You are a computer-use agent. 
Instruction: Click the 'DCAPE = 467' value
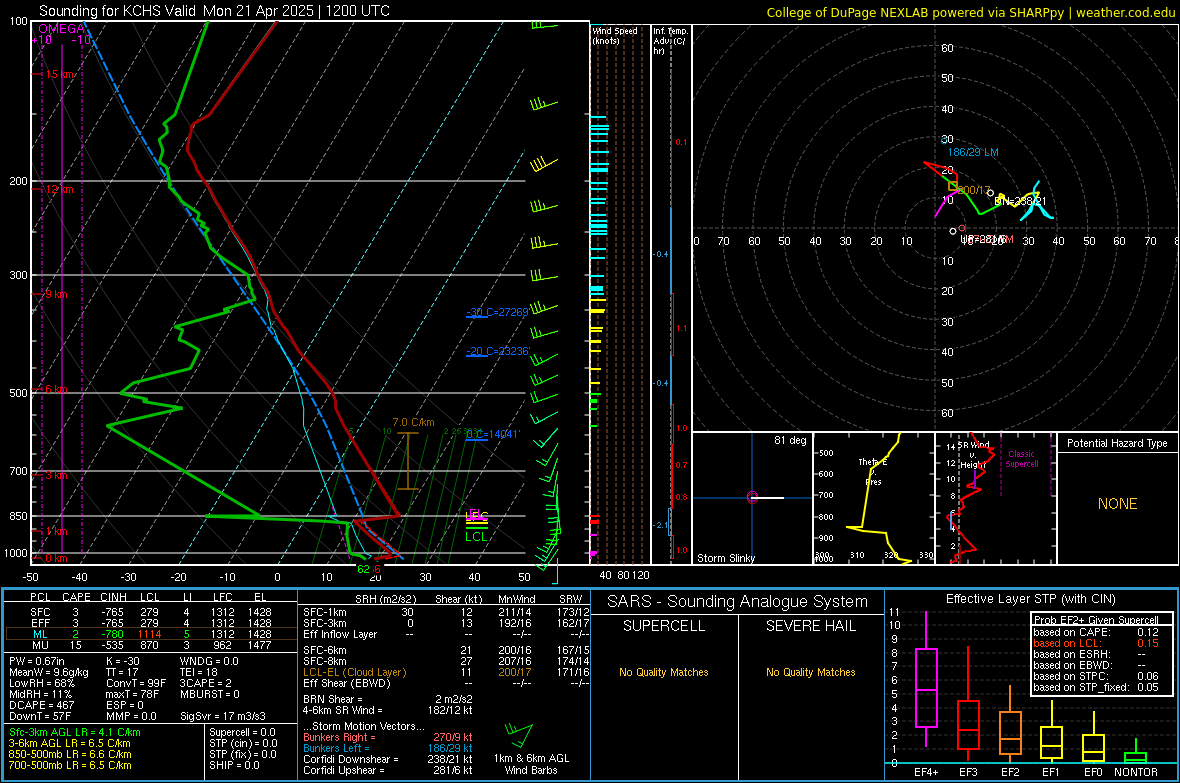41,705
